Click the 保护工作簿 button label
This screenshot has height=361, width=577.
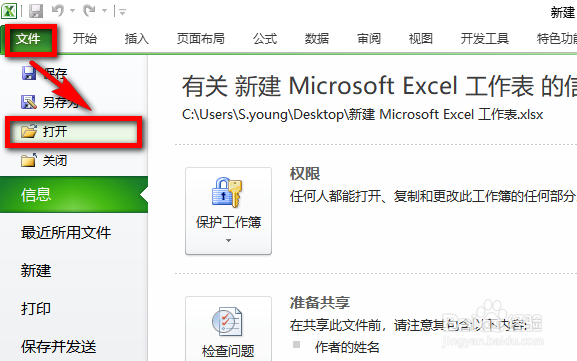pos(229,222)
